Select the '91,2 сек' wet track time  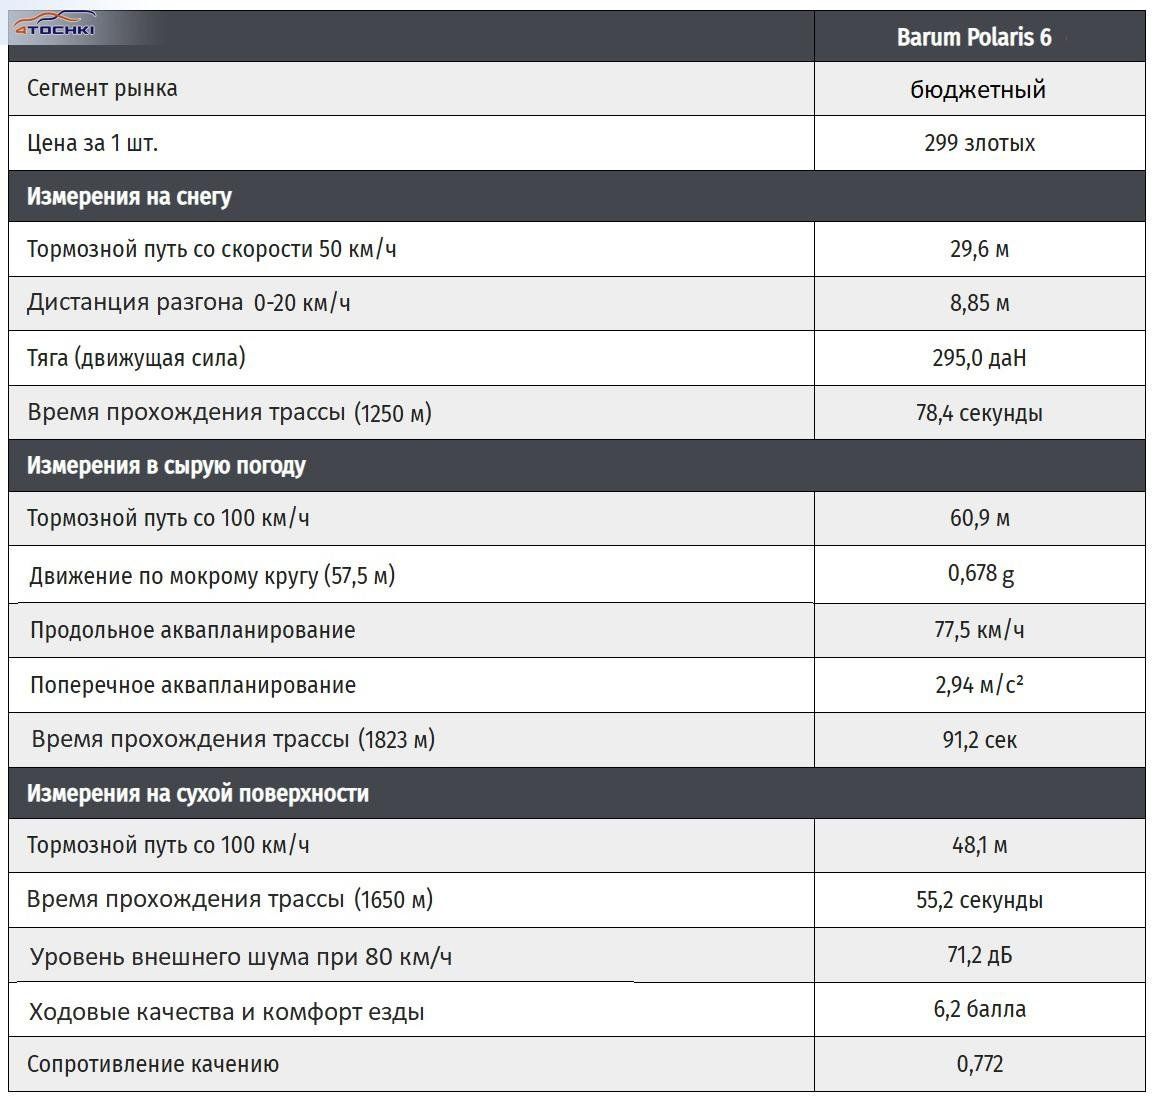pyautogui.click(x=979, y=740)
